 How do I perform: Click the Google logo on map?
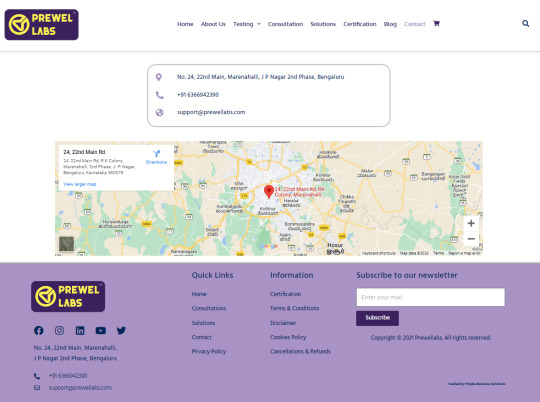pos(269,246)
